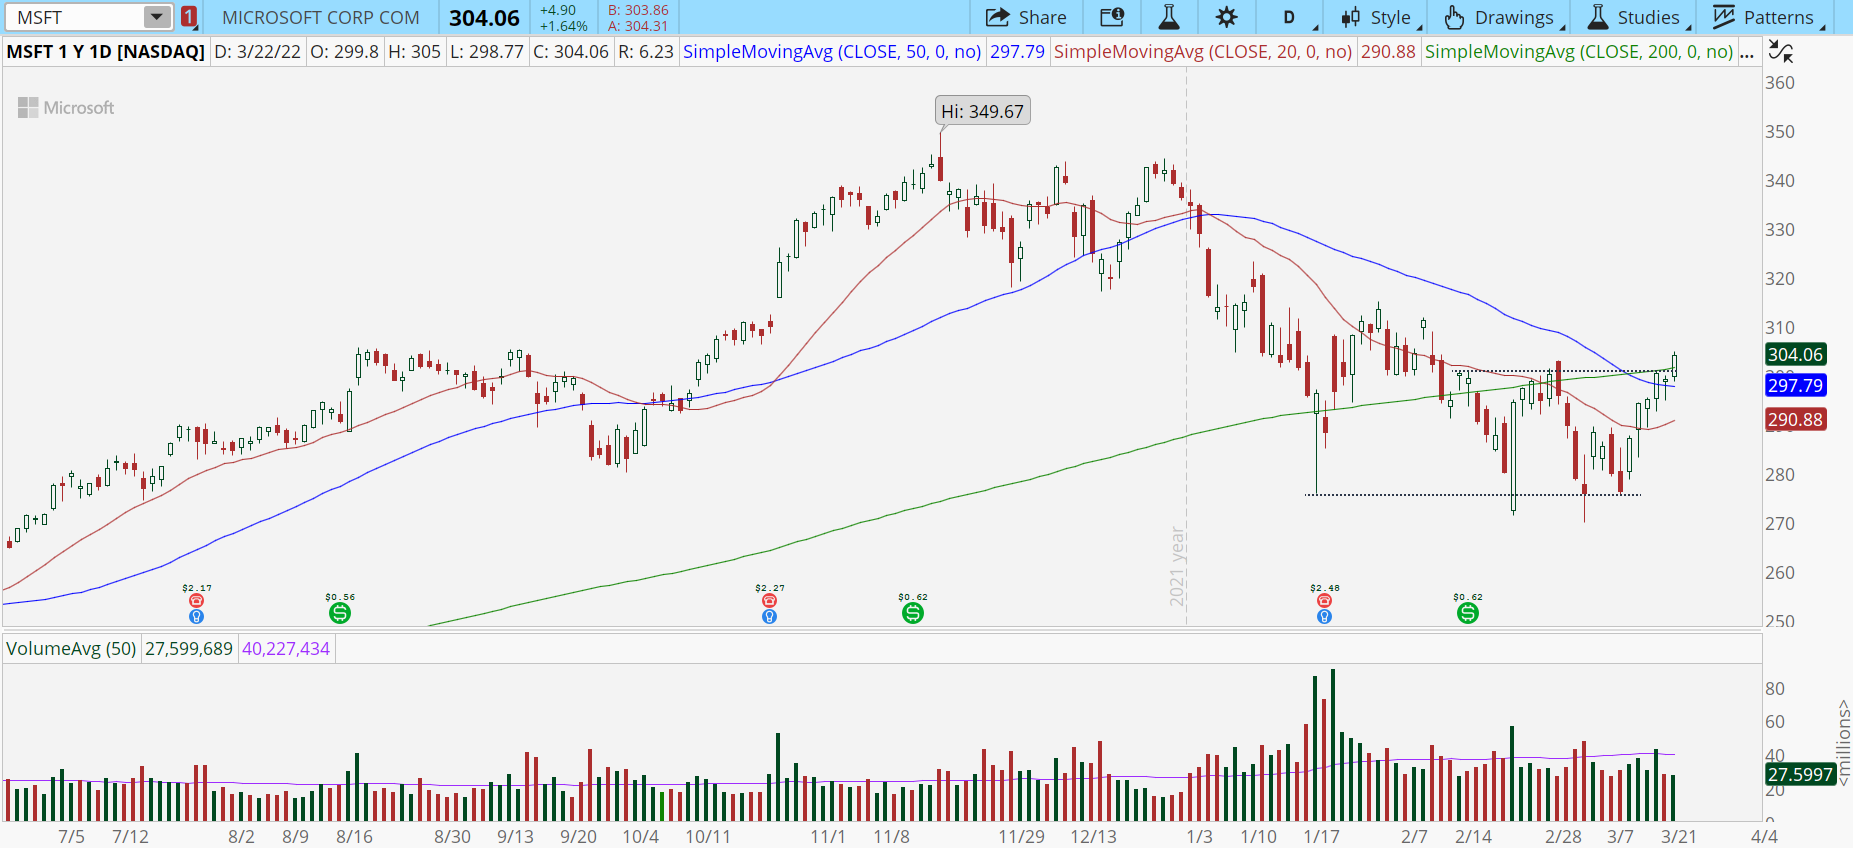Click the B: 303.86 bid quote
Screen dimensions: 1853x848
click(x=638, y=10)
